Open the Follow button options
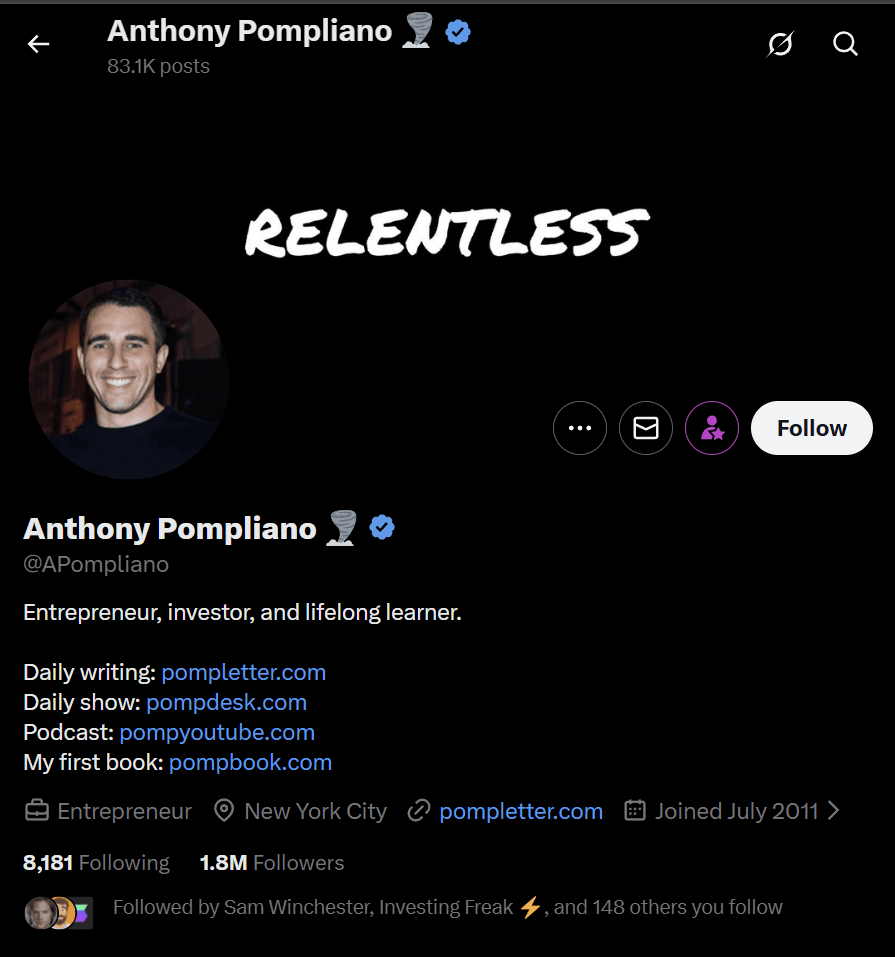 tap(811, 427)
